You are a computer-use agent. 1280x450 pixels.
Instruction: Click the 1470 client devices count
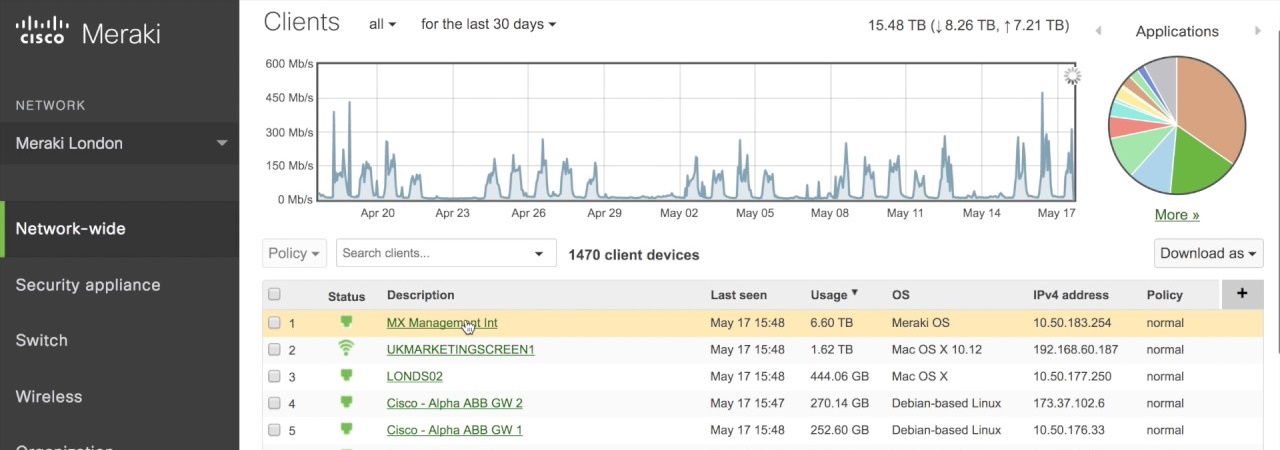pos(634,255)
